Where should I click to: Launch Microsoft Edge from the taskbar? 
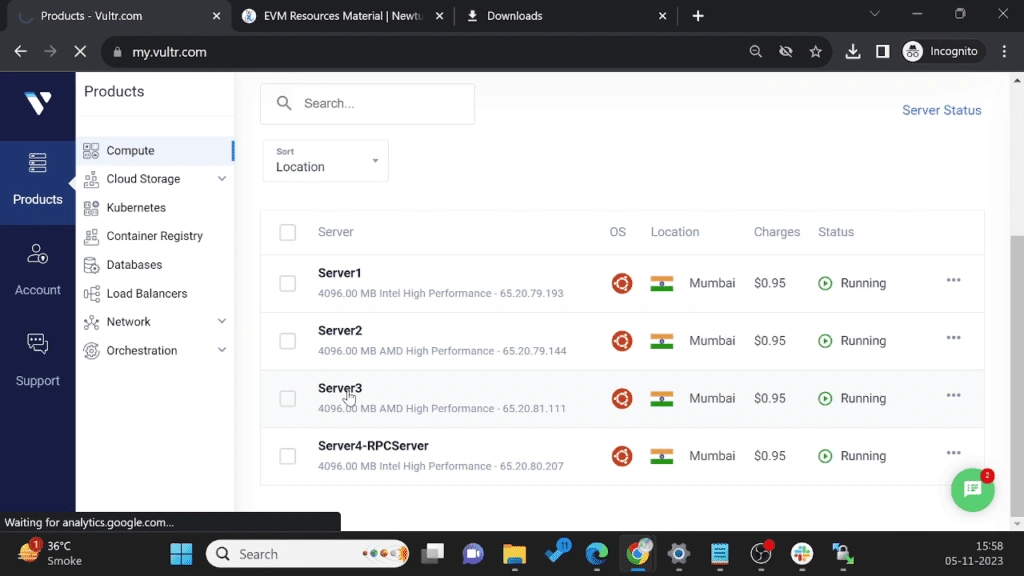597,553
